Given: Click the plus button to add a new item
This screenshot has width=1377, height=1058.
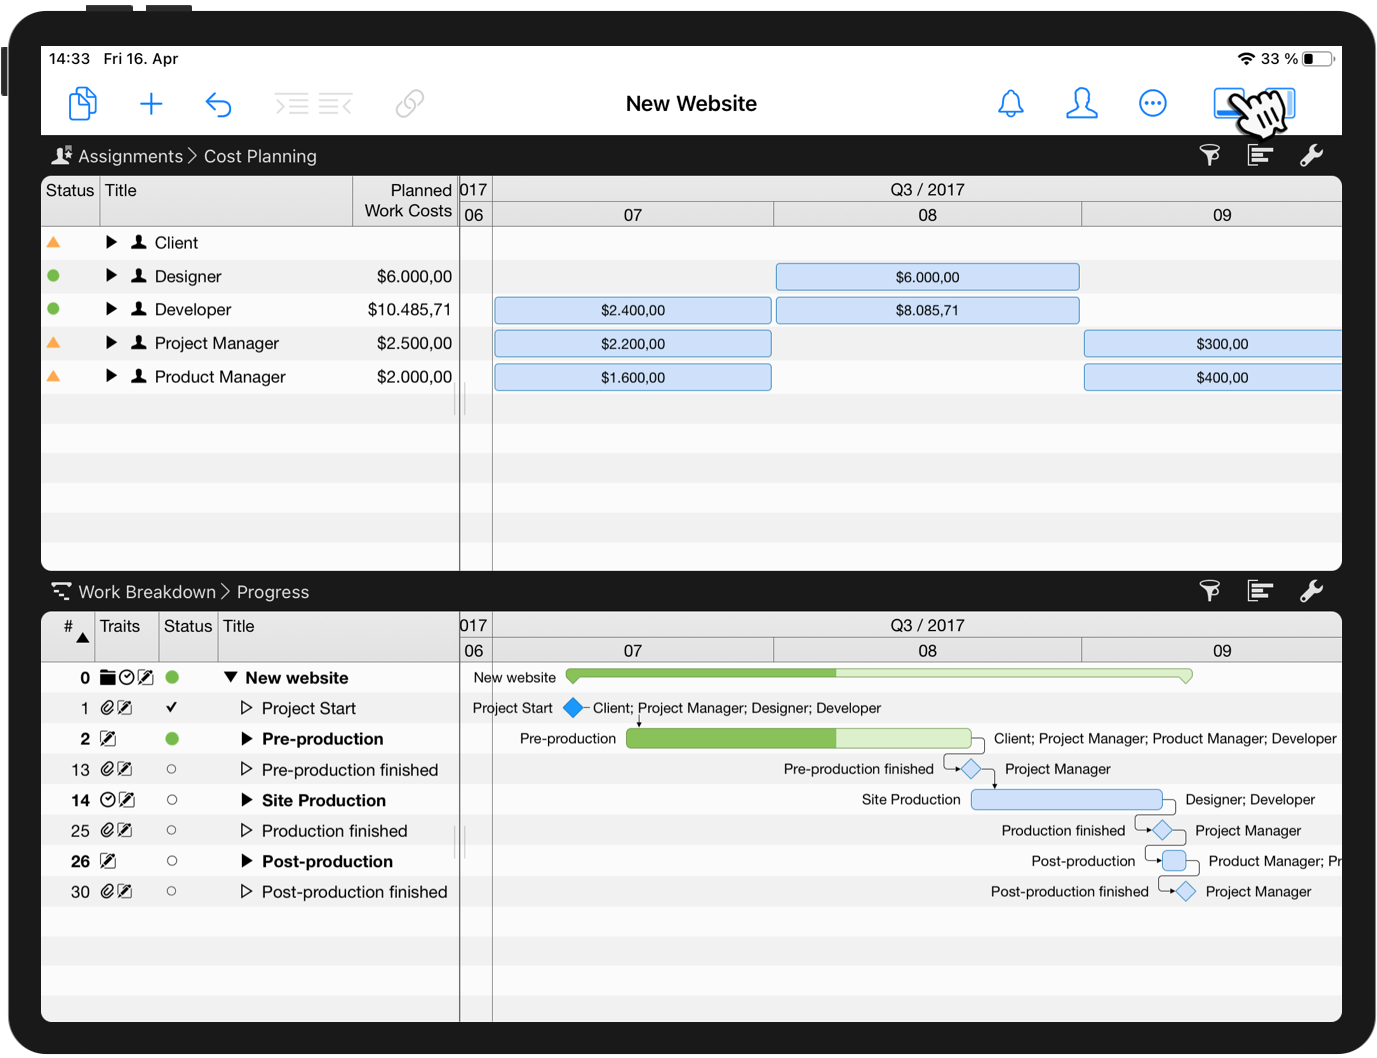Looking at the screenshot, I should [x=151, y=103].
